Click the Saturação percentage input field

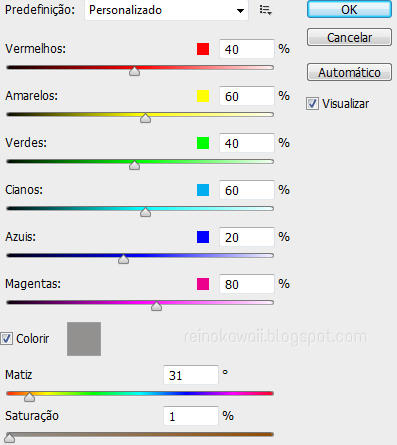coord(191,416)
